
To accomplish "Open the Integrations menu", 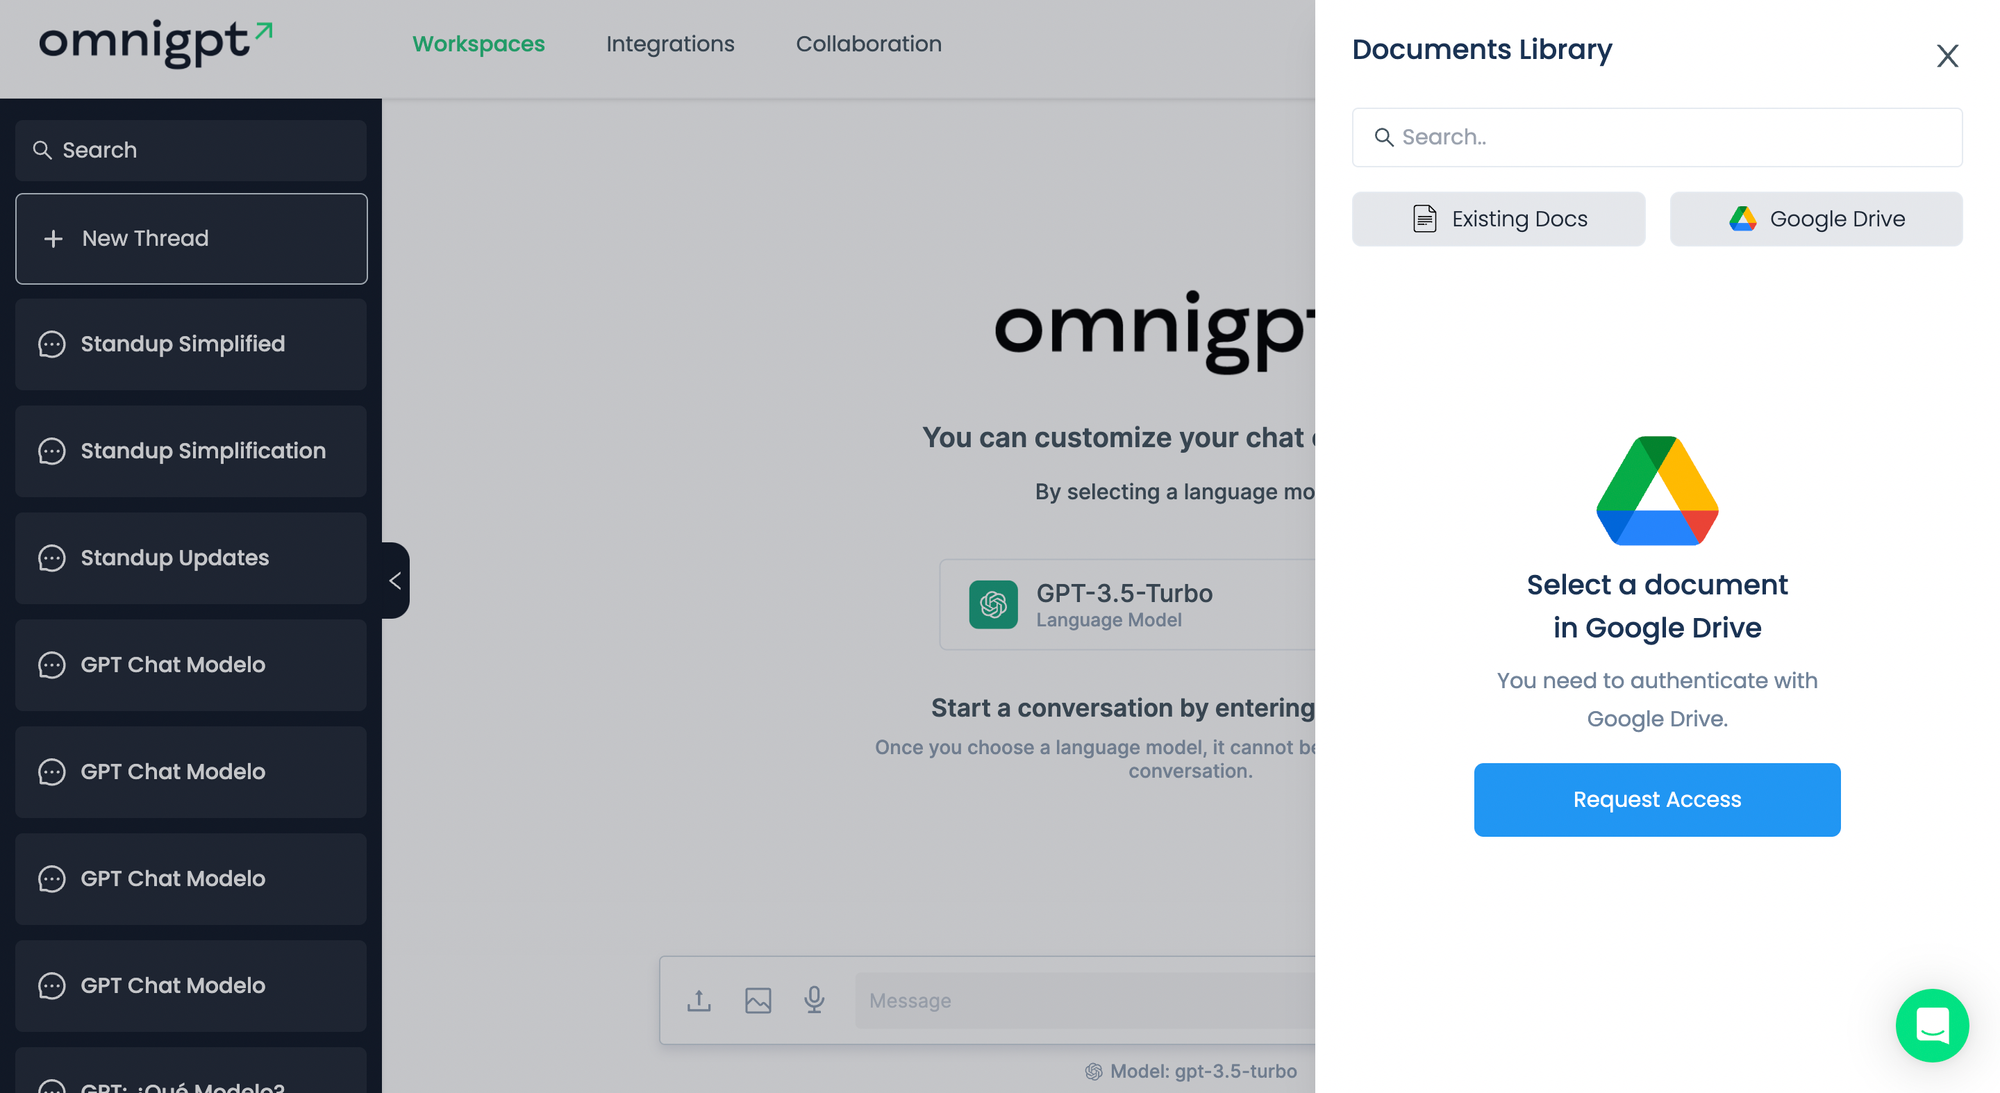I will [x=670, y=44].
